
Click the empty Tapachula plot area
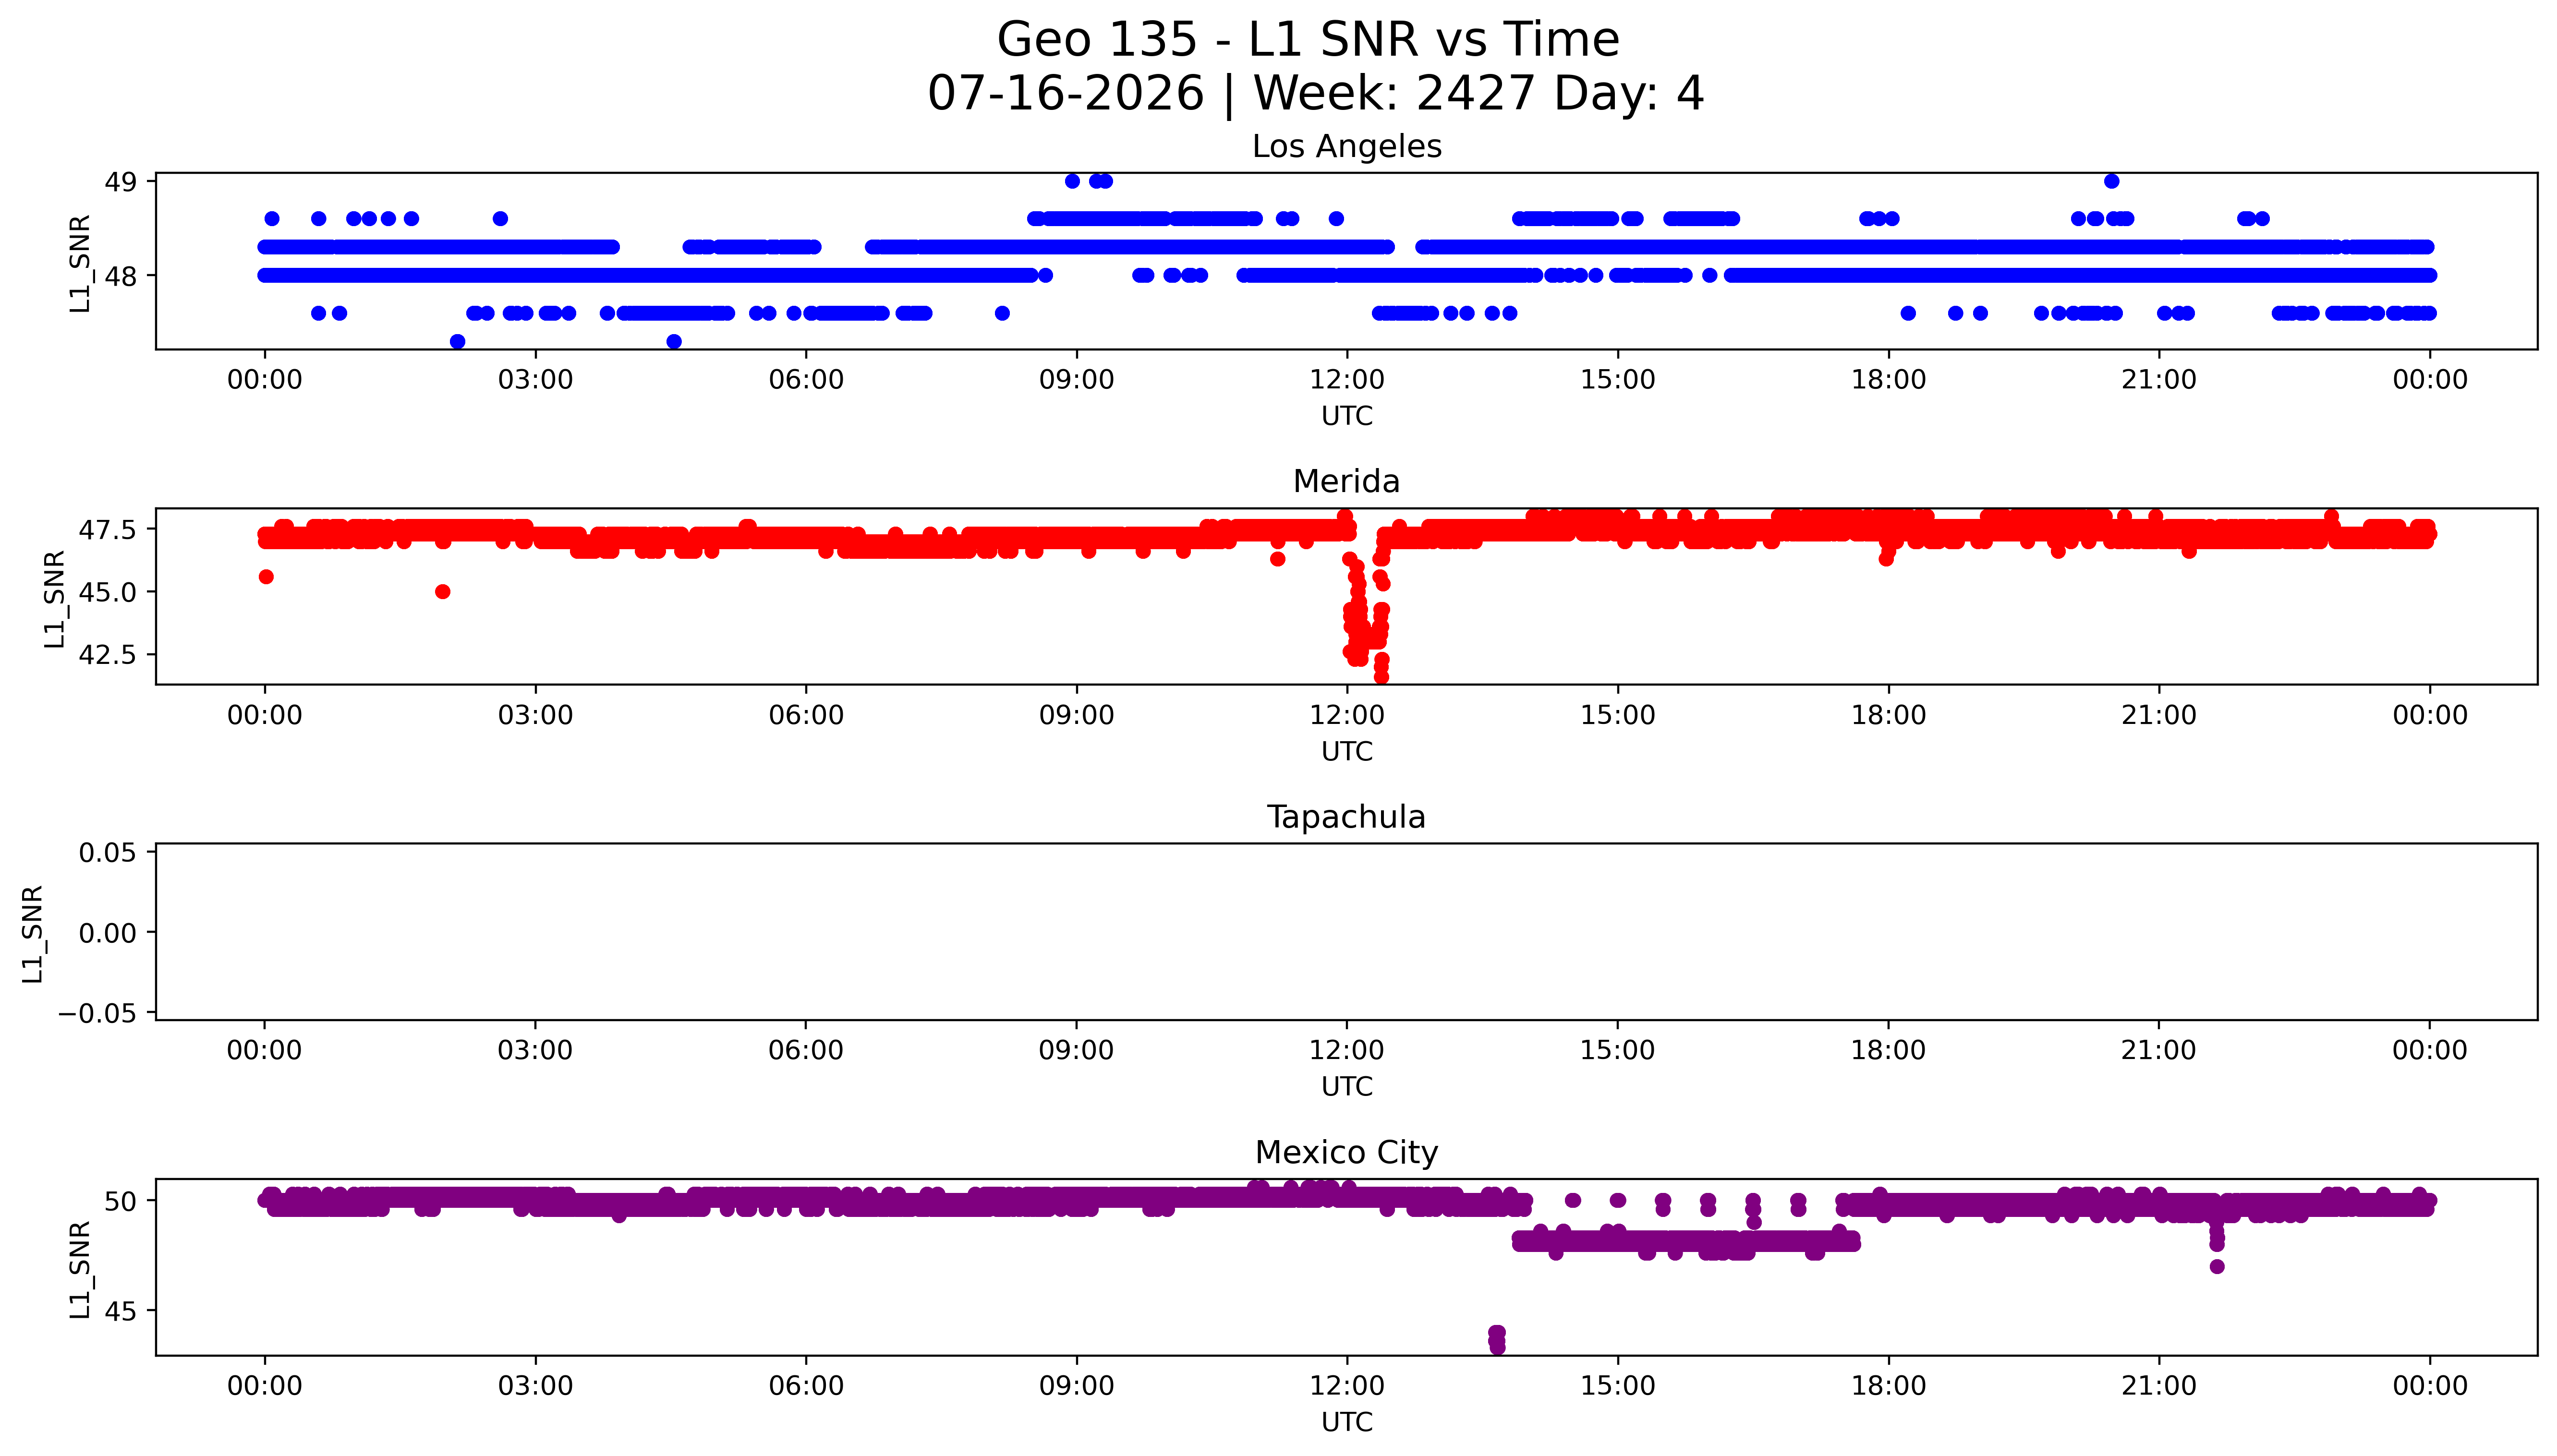1346,932
